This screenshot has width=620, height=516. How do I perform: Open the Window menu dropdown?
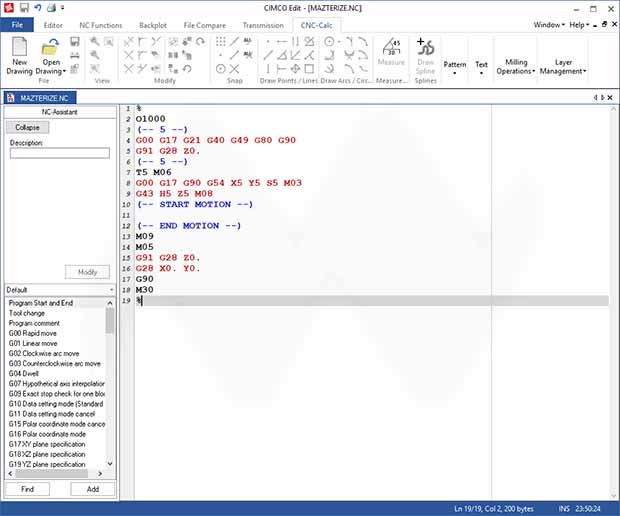(549, 25)
